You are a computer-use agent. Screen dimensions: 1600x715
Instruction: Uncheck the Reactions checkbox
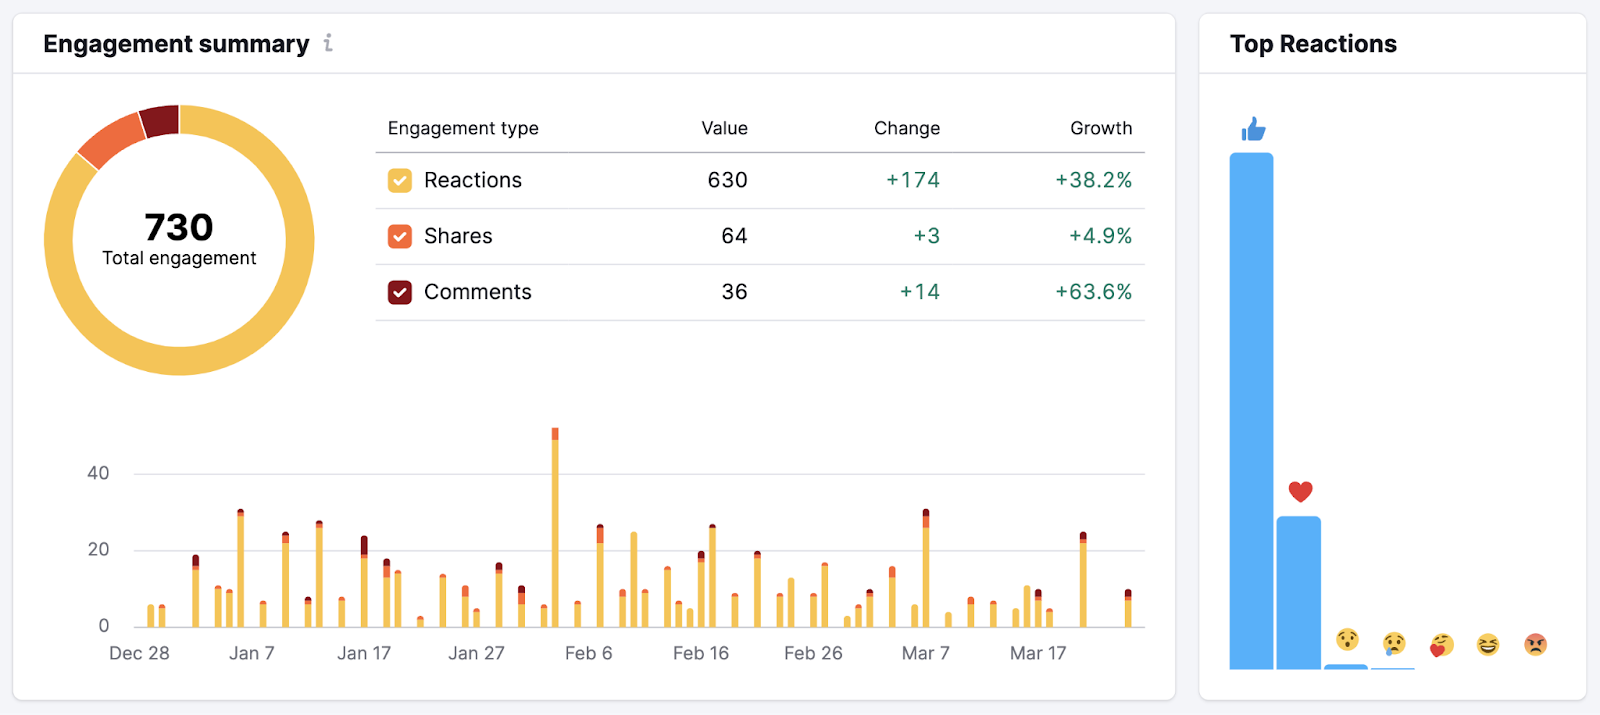400,180
